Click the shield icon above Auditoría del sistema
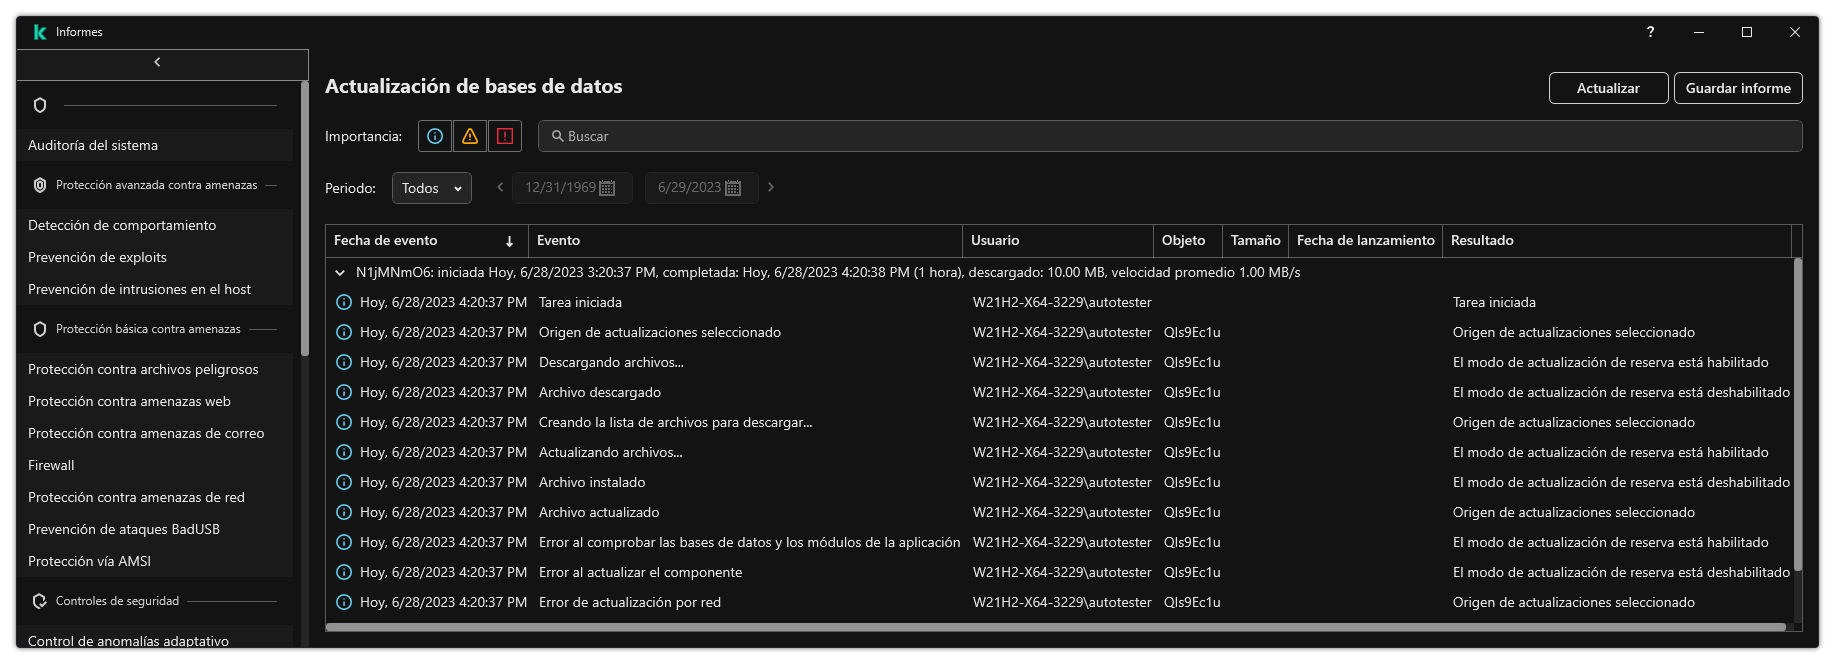This screenshot has width=1835, height=664. click(40, 105)
